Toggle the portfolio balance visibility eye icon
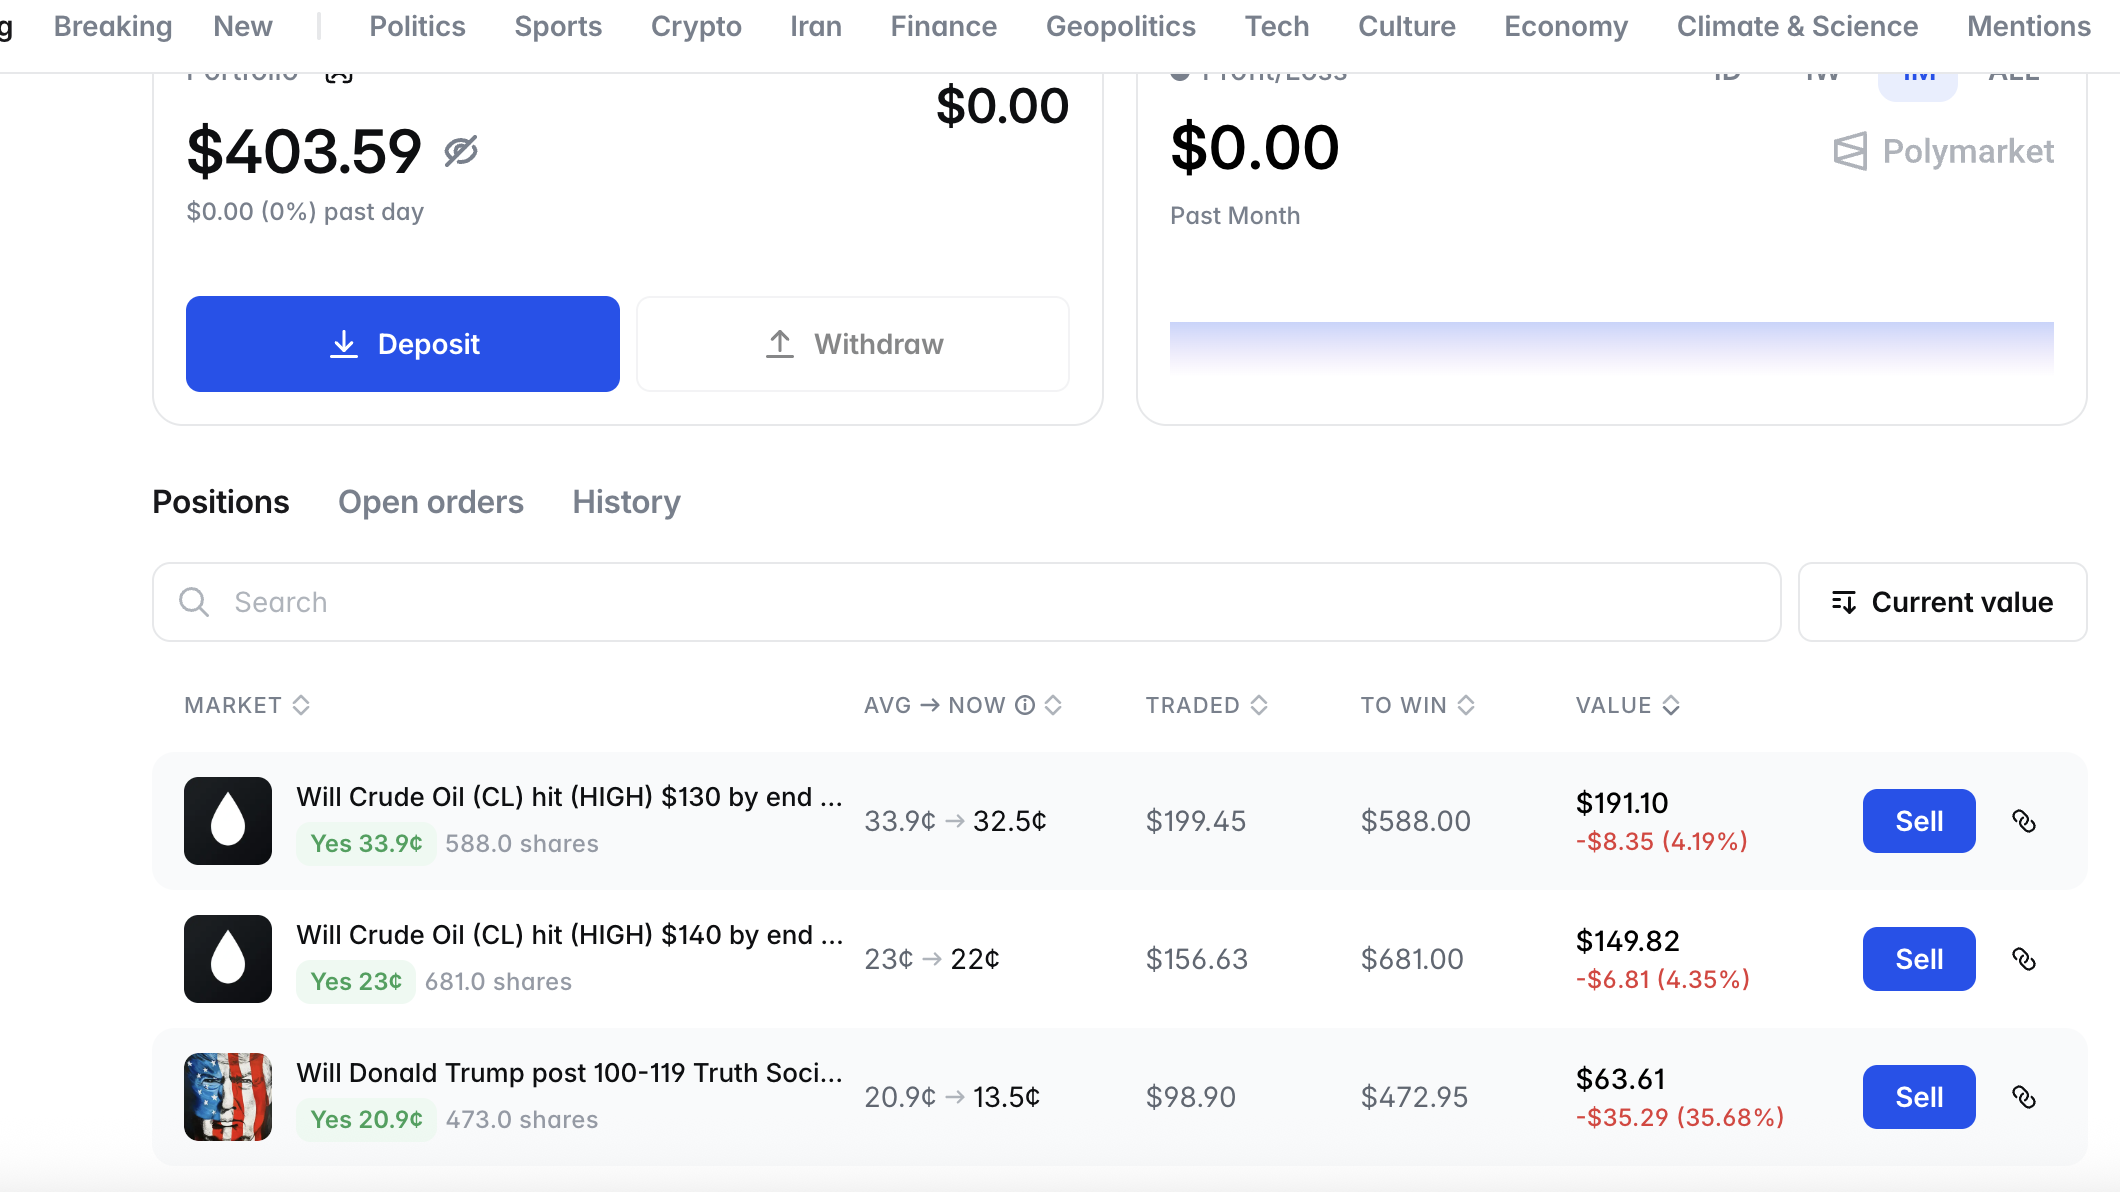The image size is (2120, 1192). click(461, 151)
